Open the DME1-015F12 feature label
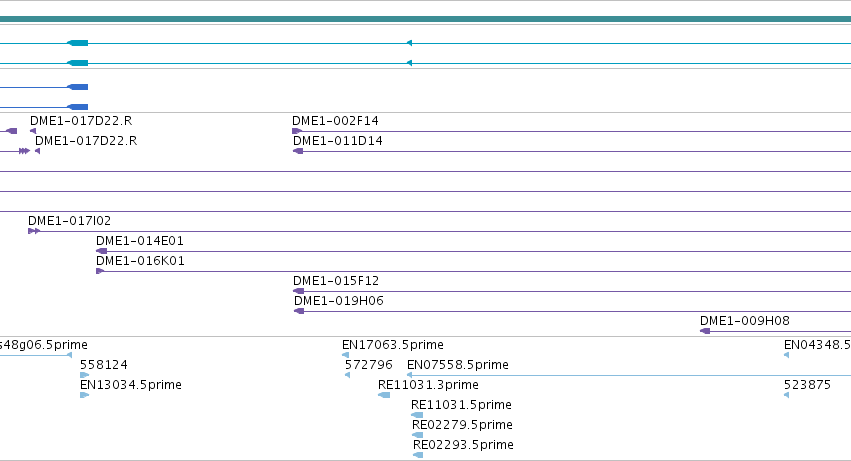 tap(336, 281)
